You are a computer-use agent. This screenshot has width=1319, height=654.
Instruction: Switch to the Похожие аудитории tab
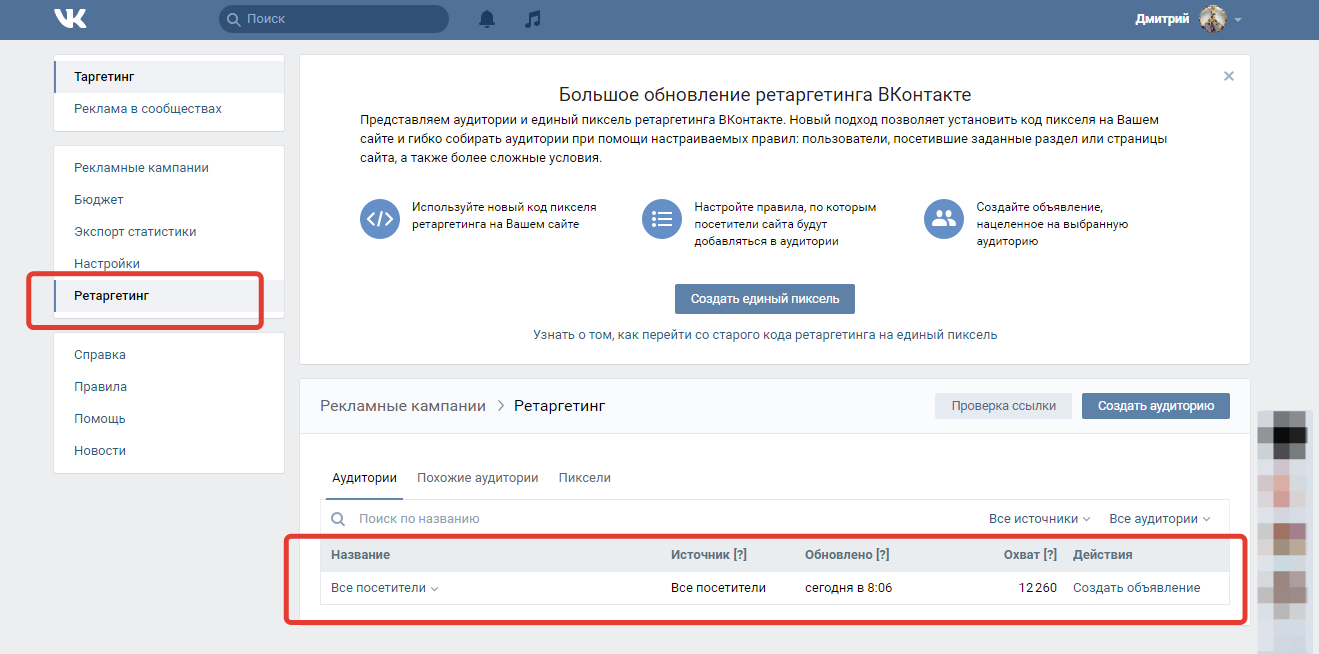coord(478,478)
